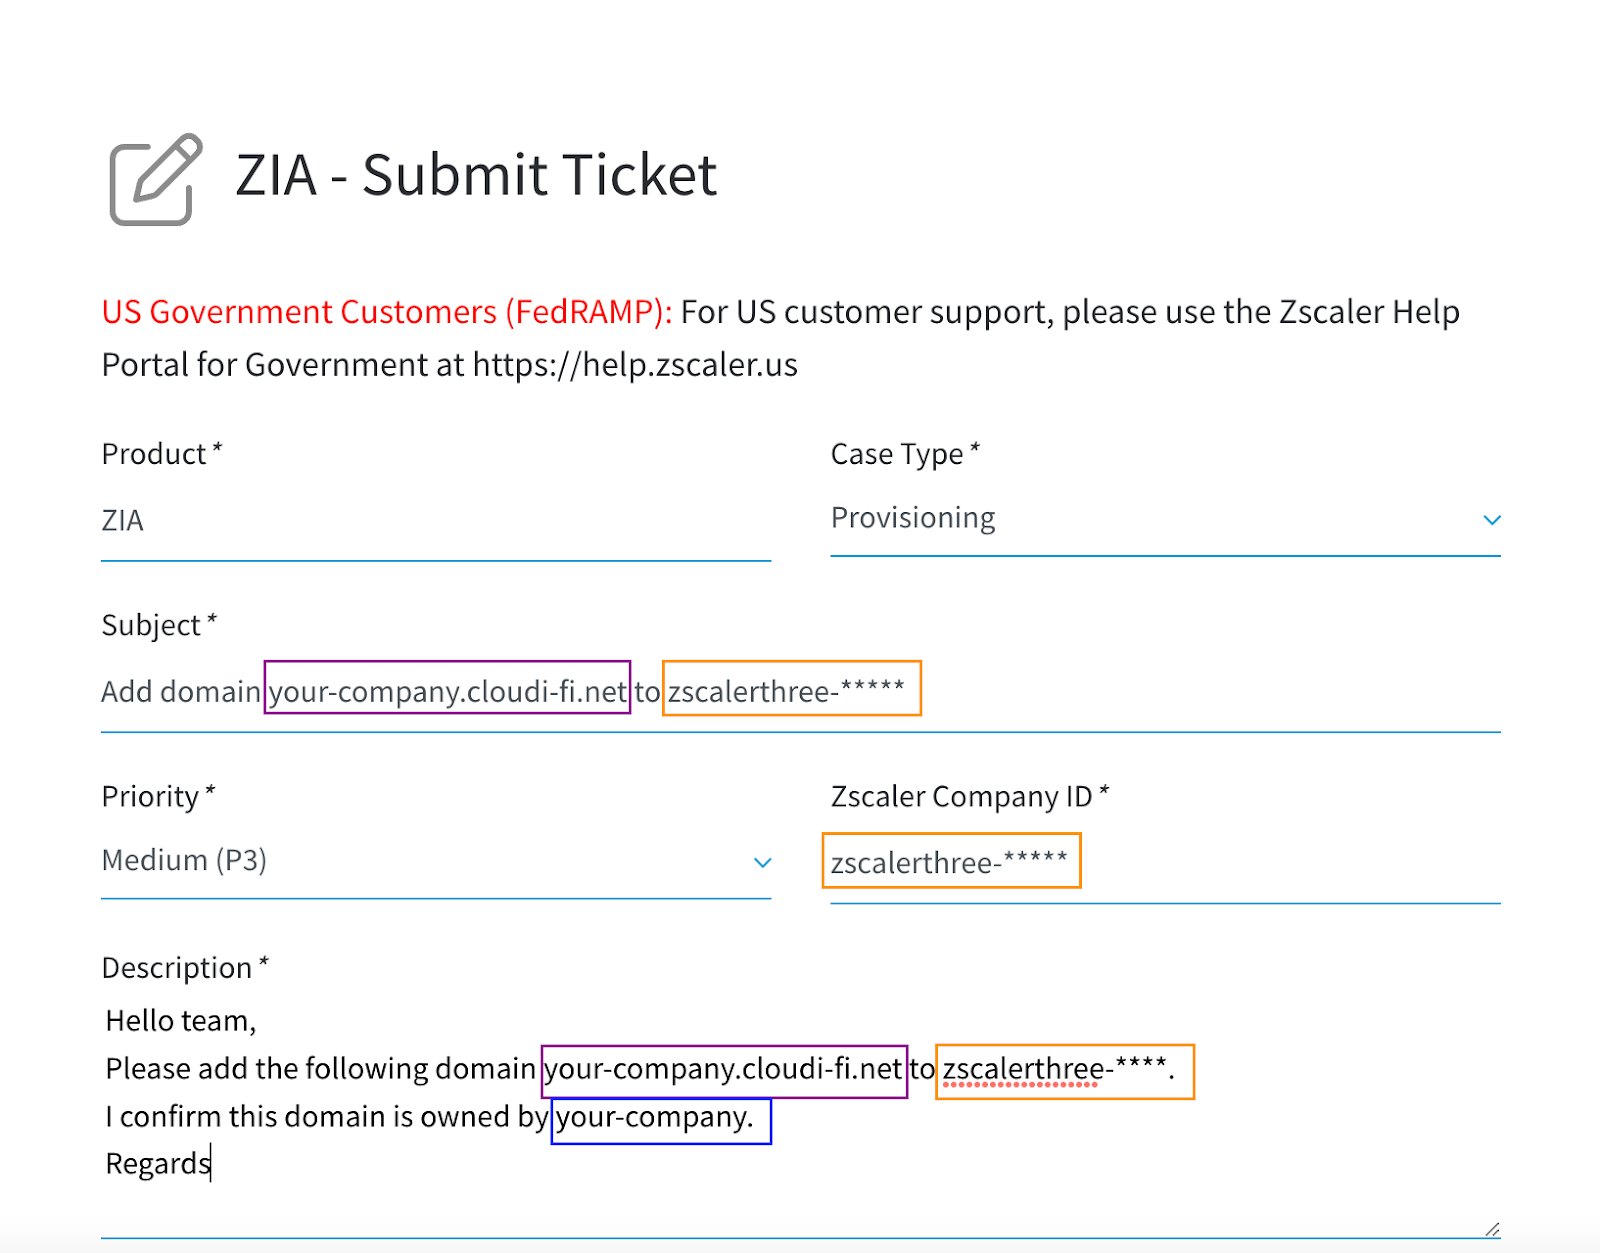Screen dimensions: 1600x1253
Task: Open the Priority dropdown chevron
Action: 762,862
